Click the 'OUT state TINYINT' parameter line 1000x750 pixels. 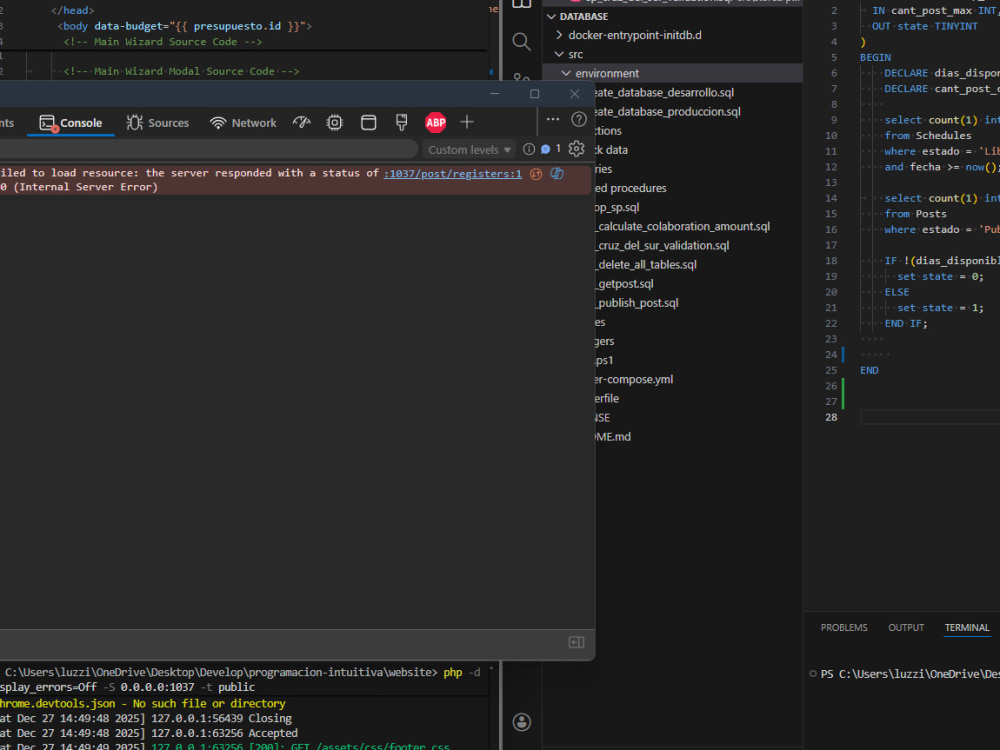coord(925,26)
